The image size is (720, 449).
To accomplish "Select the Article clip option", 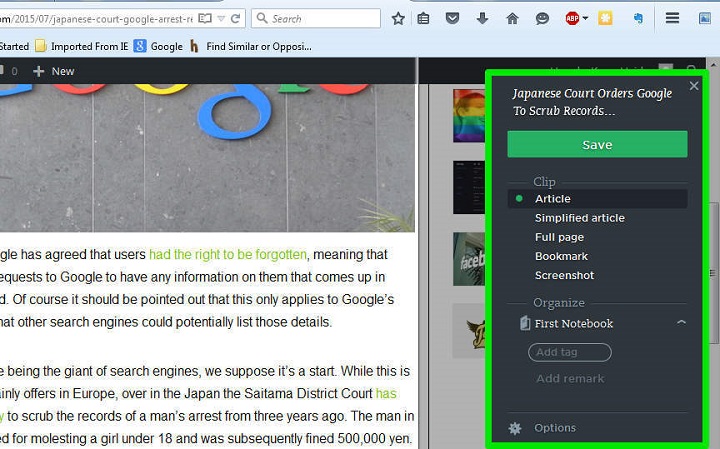I will click(x=597, y=199).
